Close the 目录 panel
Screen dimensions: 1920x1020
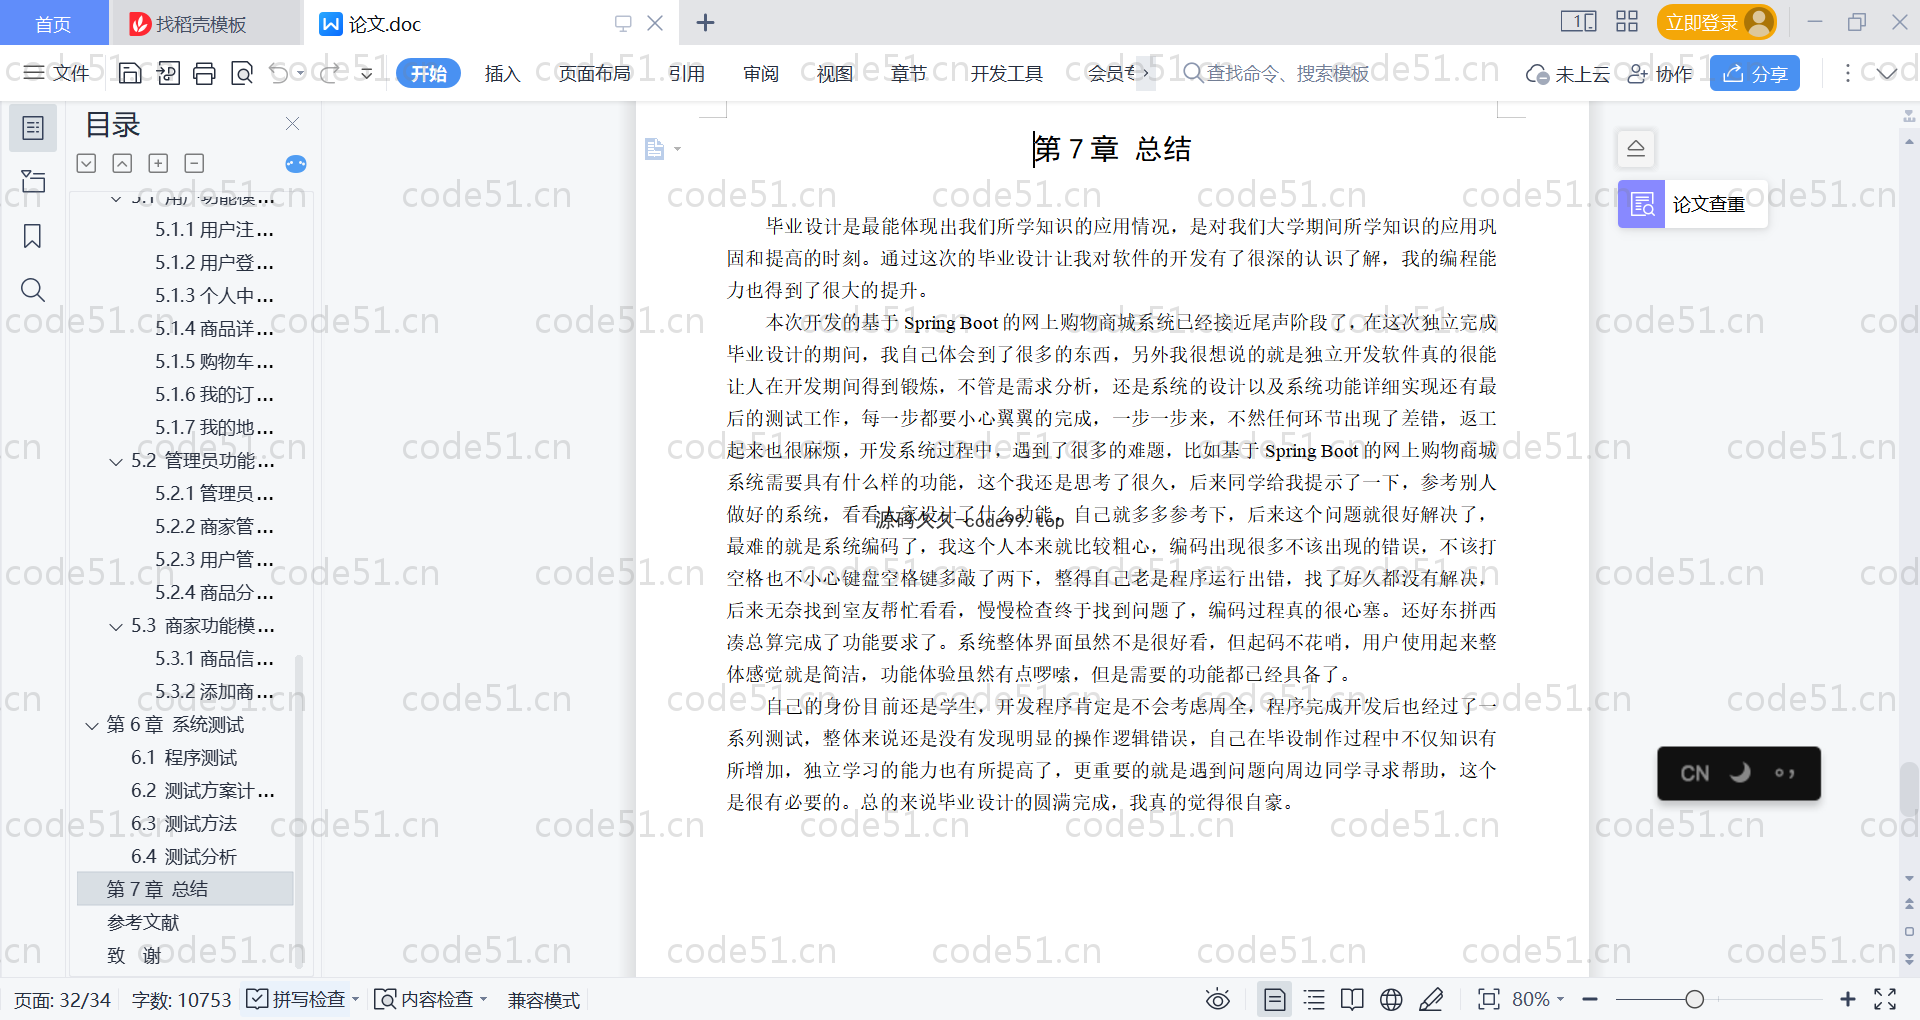[293, 123]
